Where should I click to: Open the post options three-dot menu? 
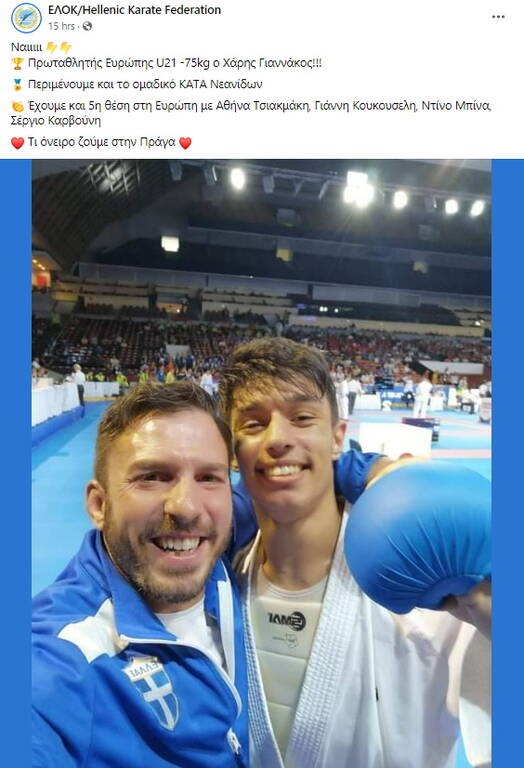pos(498,17)
